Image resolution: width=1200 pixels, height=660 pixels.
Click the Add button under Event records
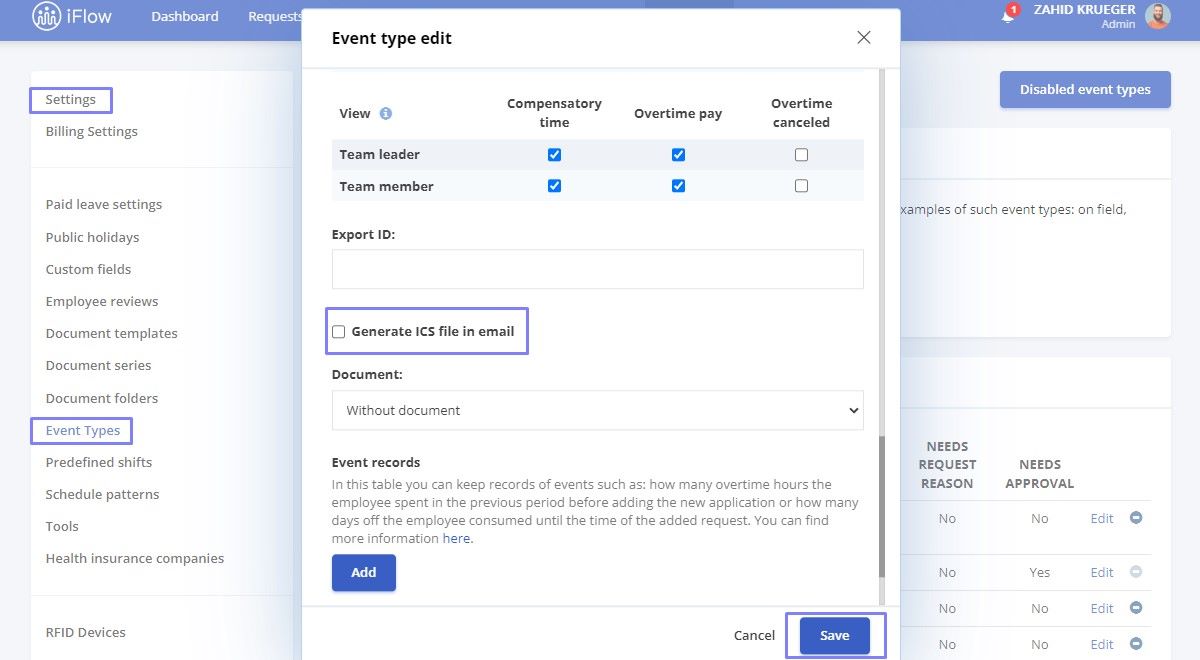[364, 573]
